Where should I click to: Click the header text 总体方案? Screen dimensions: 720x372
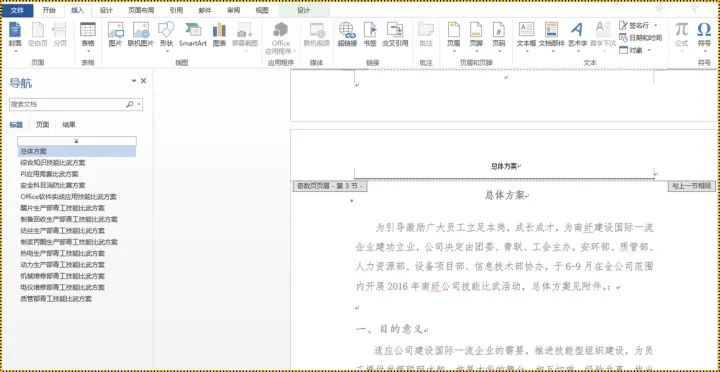click(x=504, y=166)
